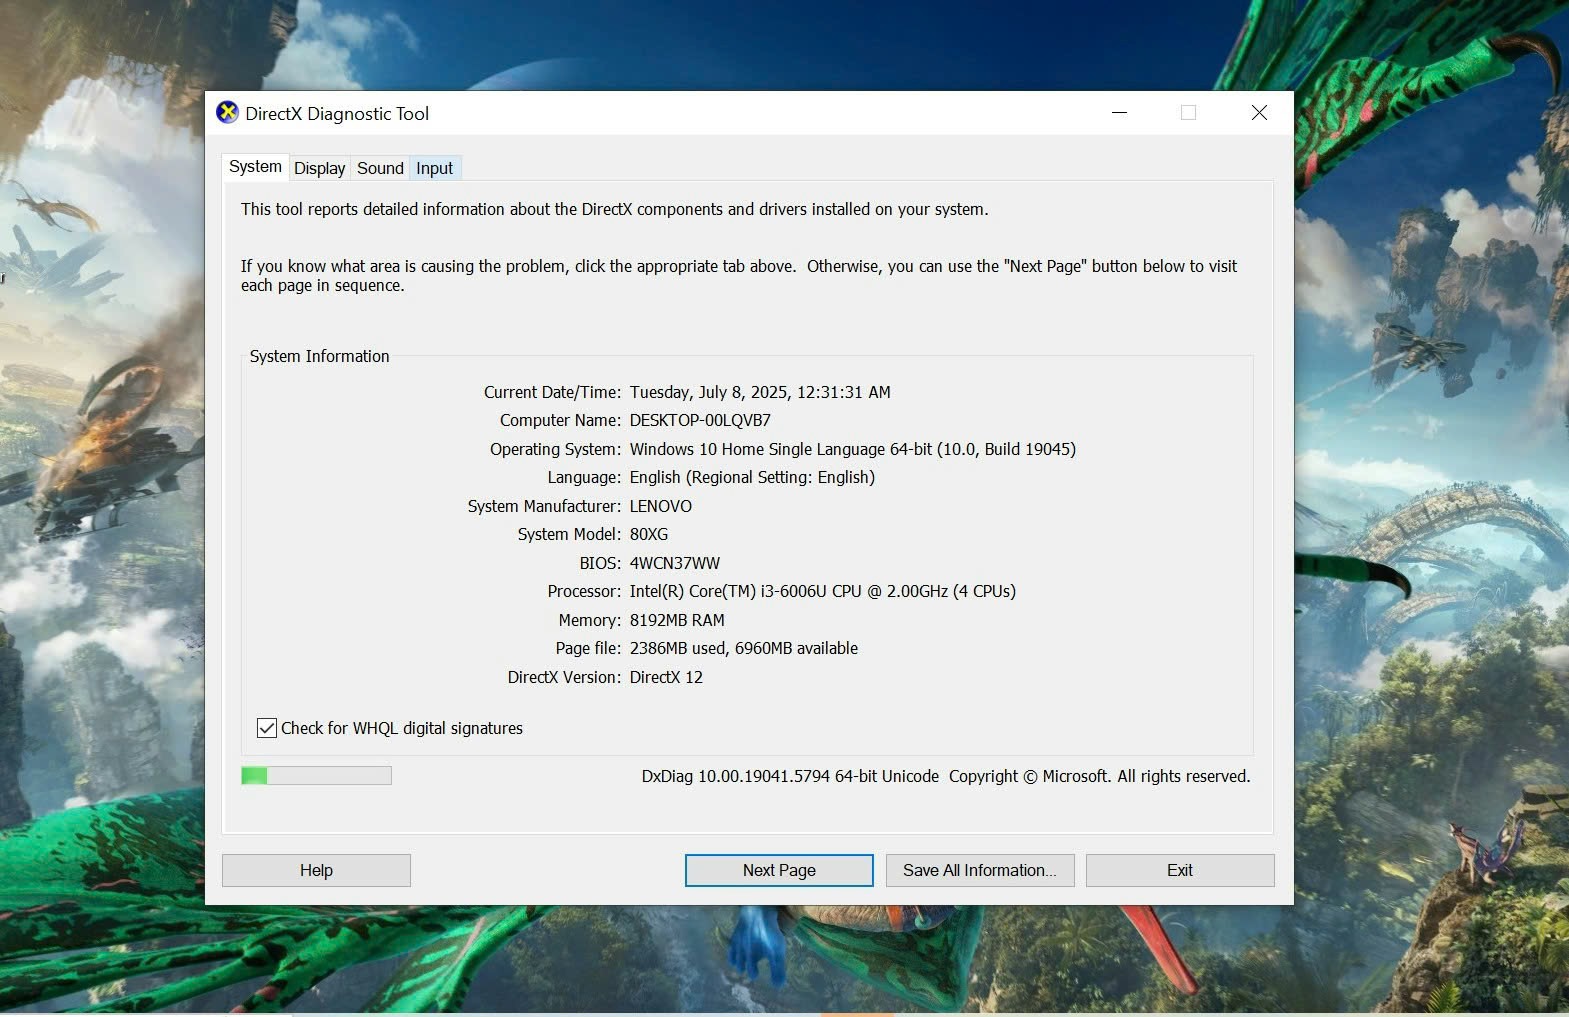
Task: Click the Help button
Action: pyautogui.click(x=316, y=870)
